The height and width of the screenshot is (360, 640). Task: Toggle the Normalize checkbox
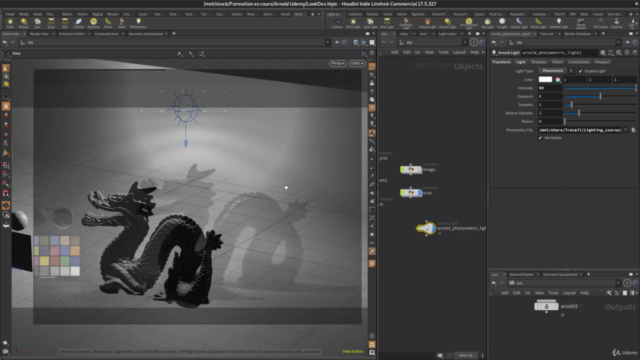540,138
